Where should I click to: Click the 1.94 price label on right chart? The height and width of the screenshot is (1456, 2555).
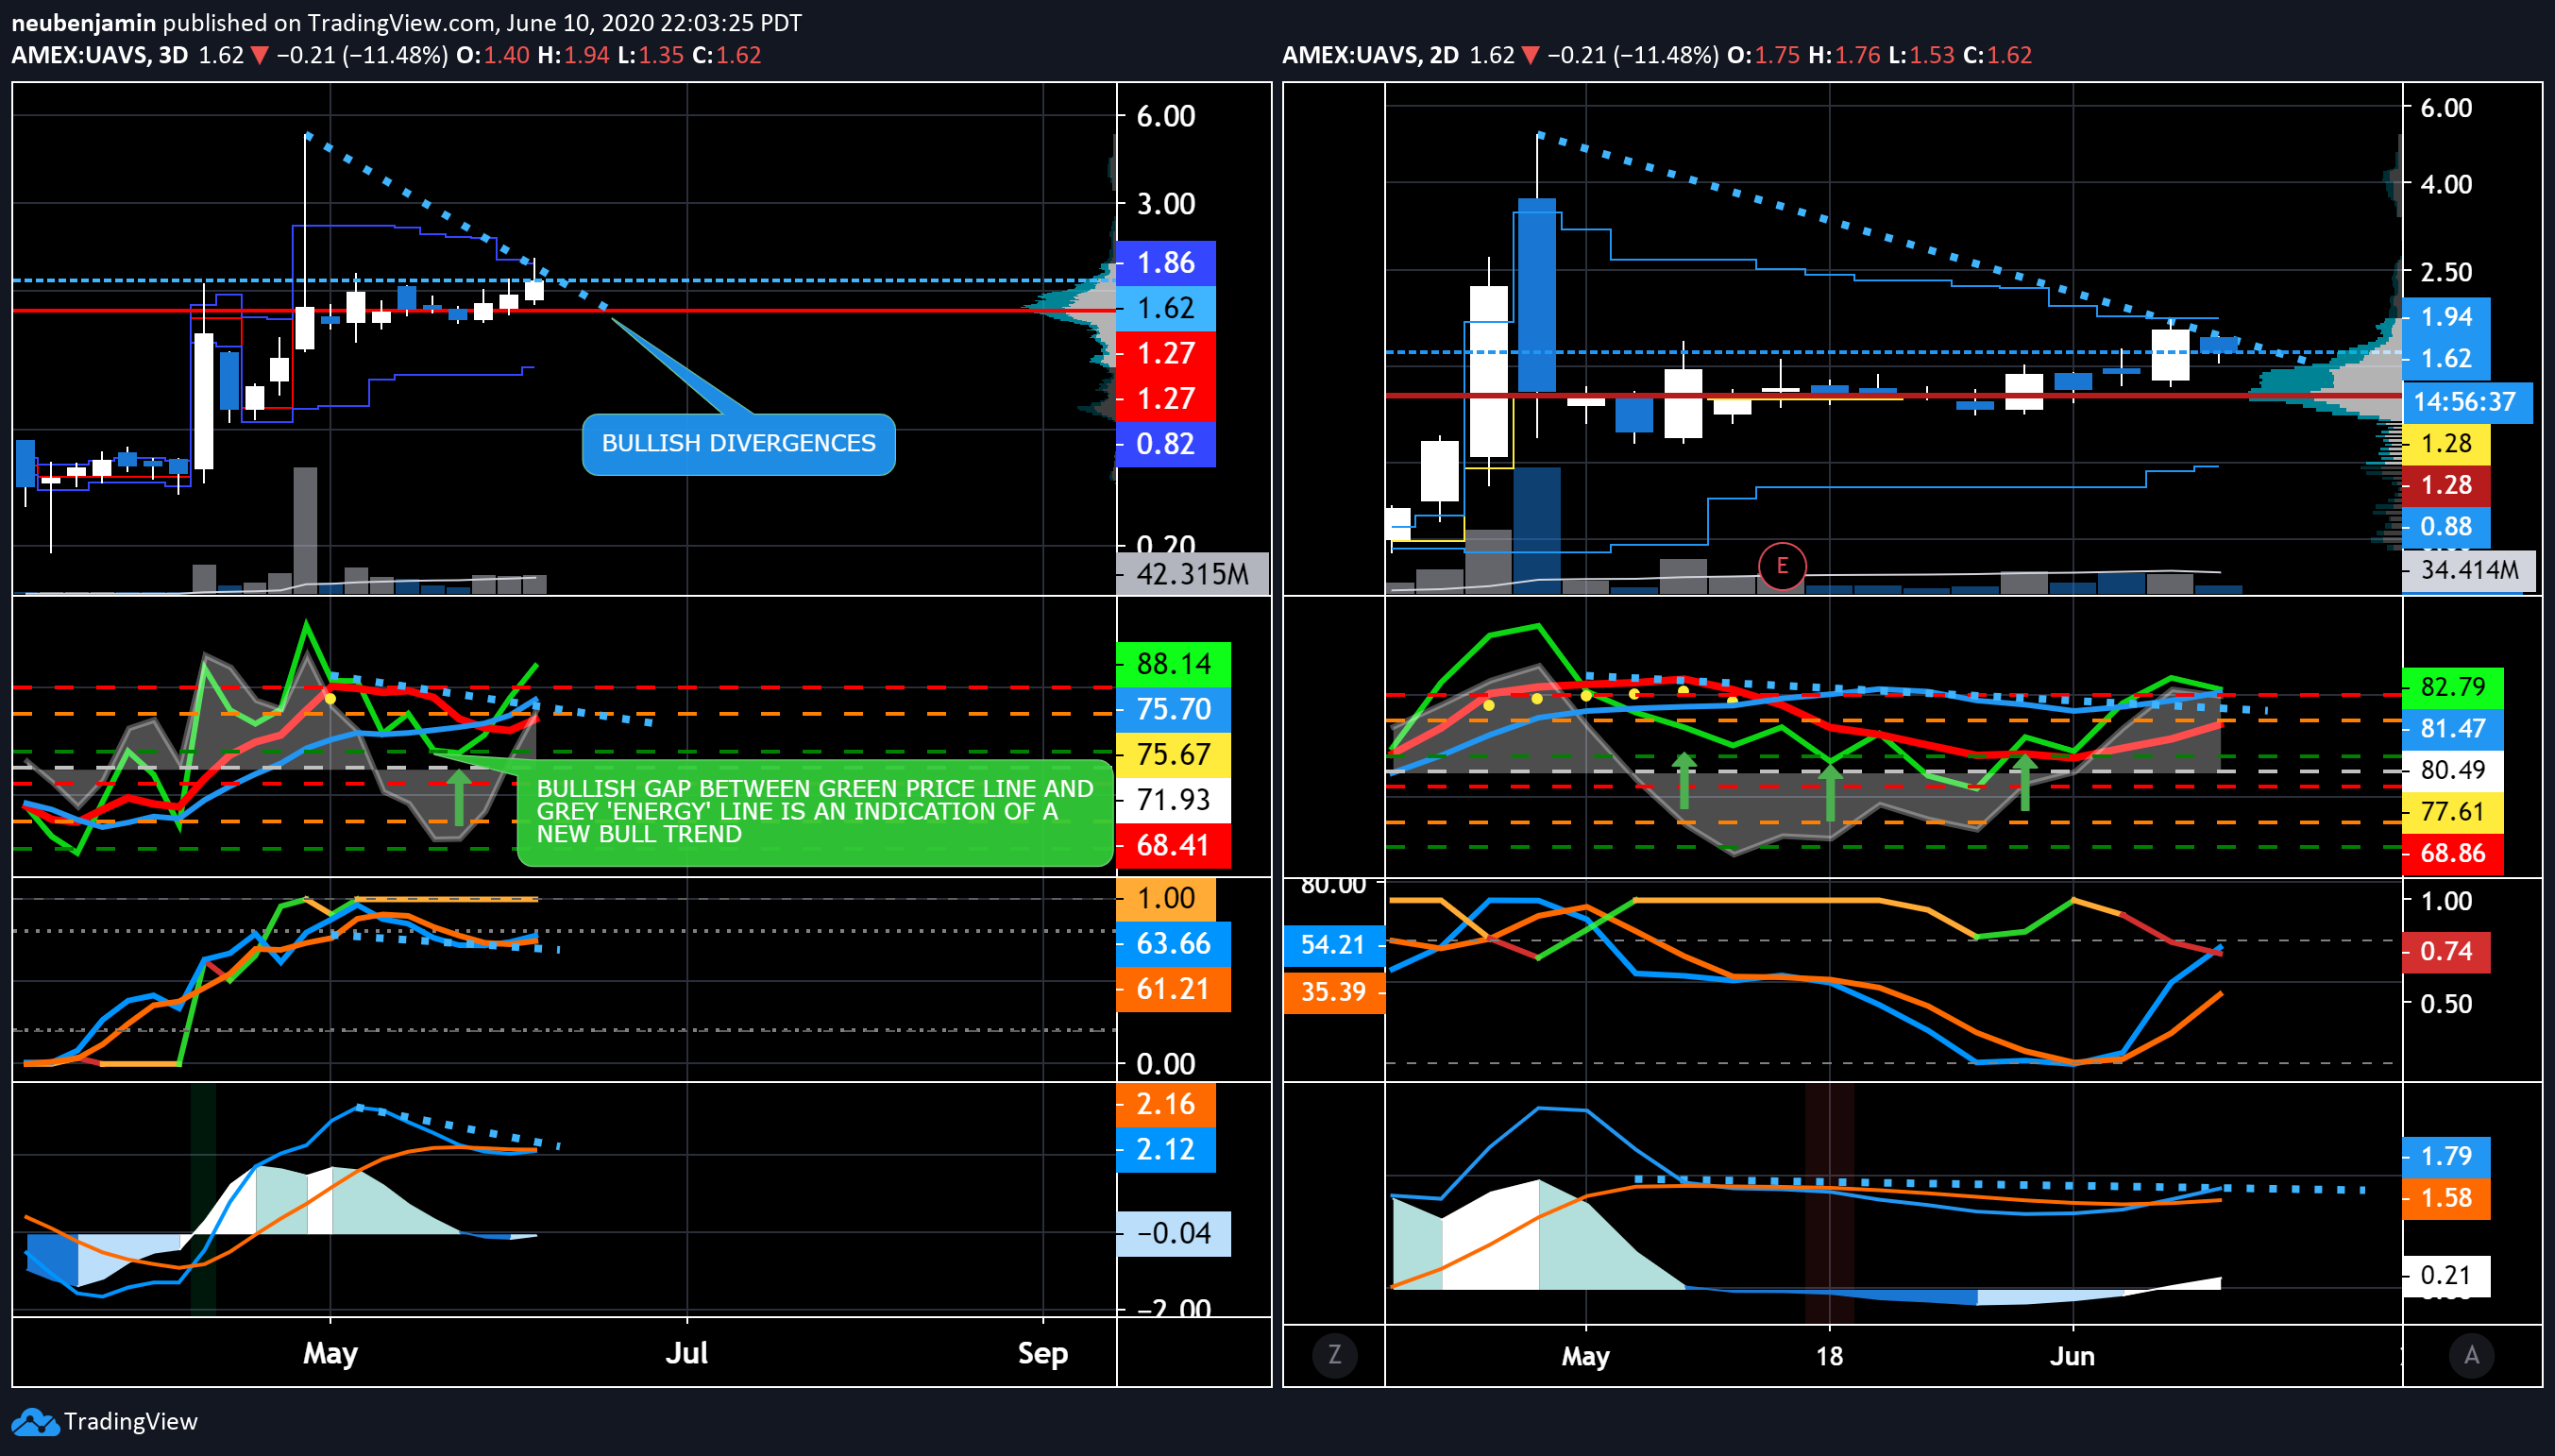coord(2446,317)
